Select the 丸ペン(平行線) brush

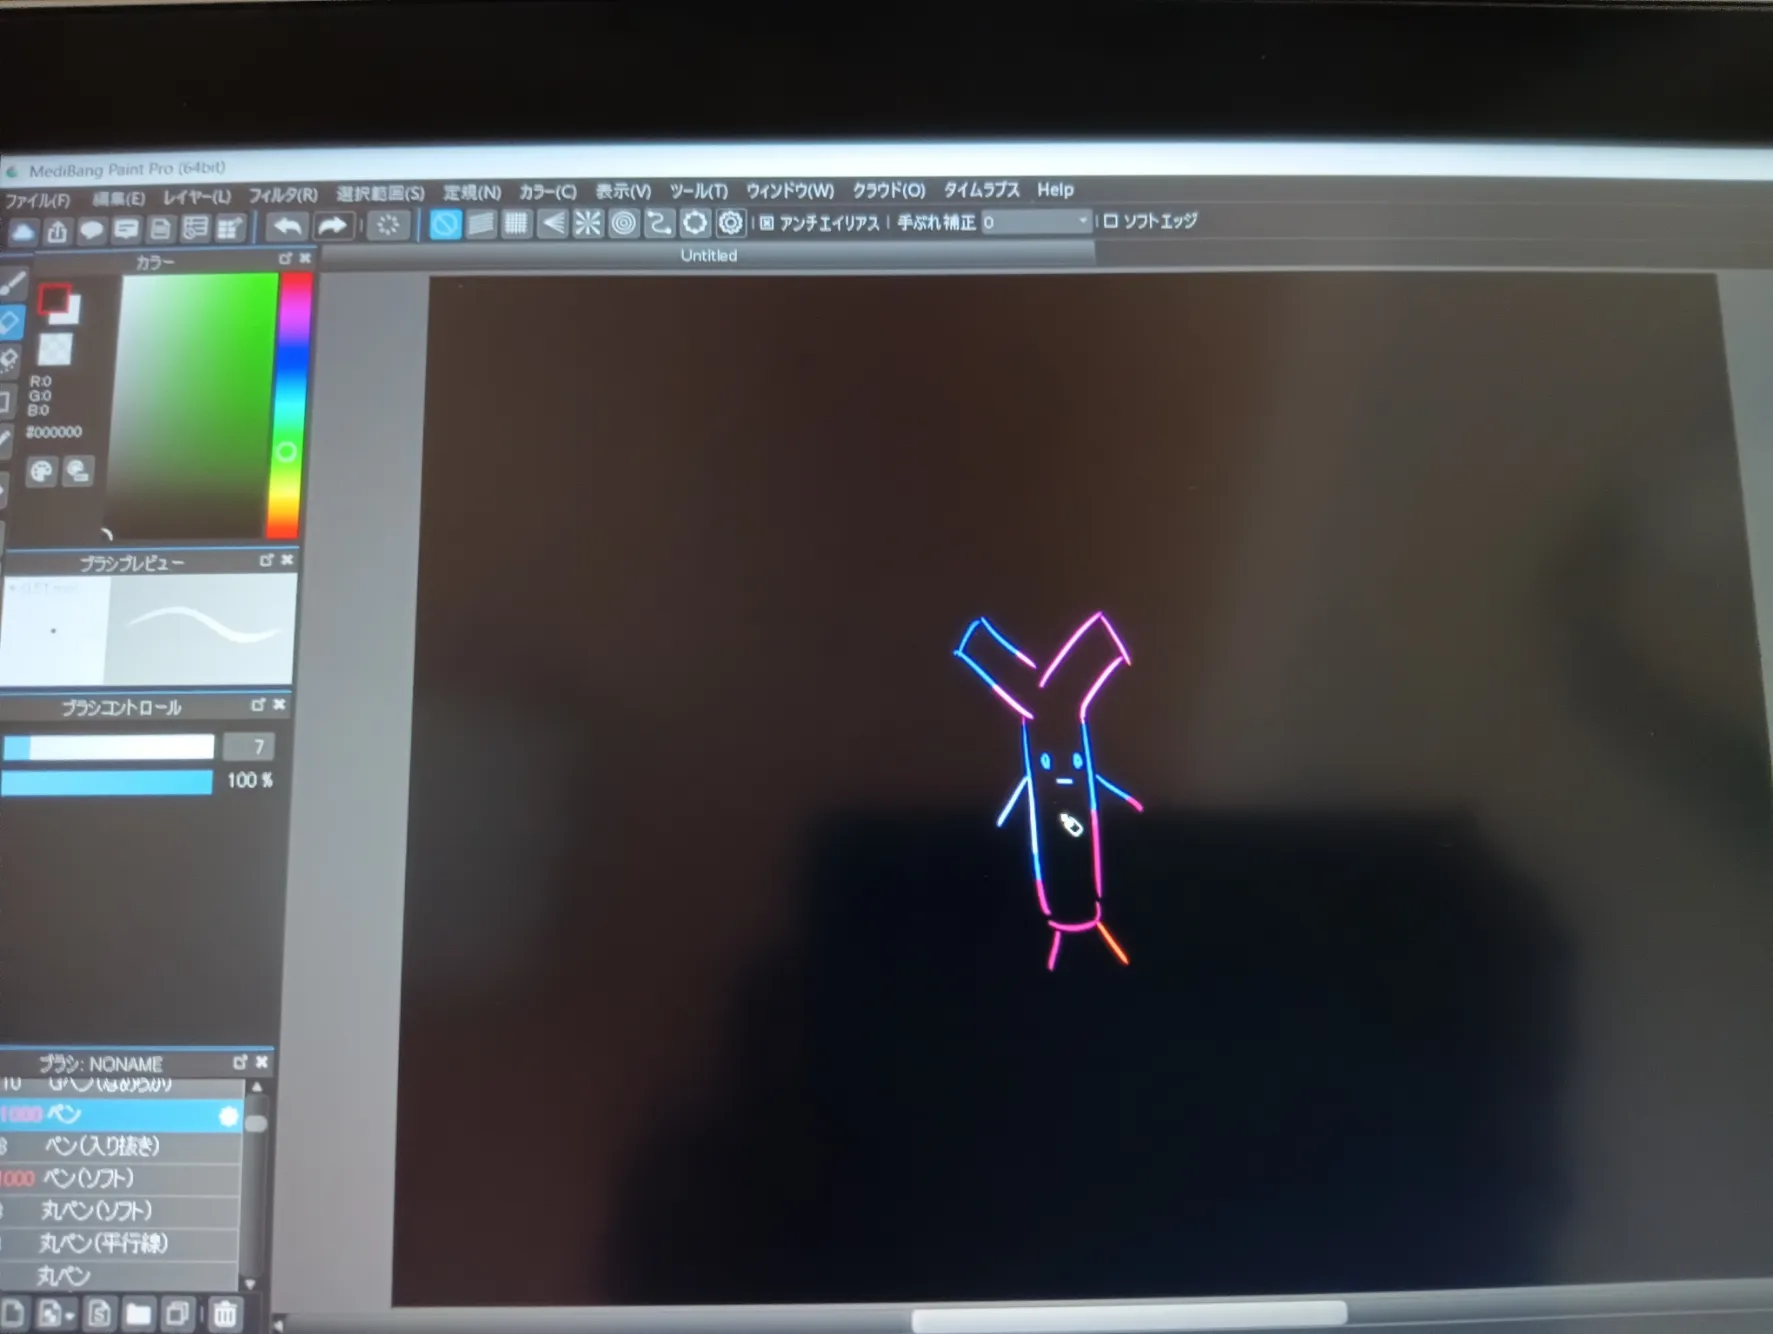tap(120, 1244)
